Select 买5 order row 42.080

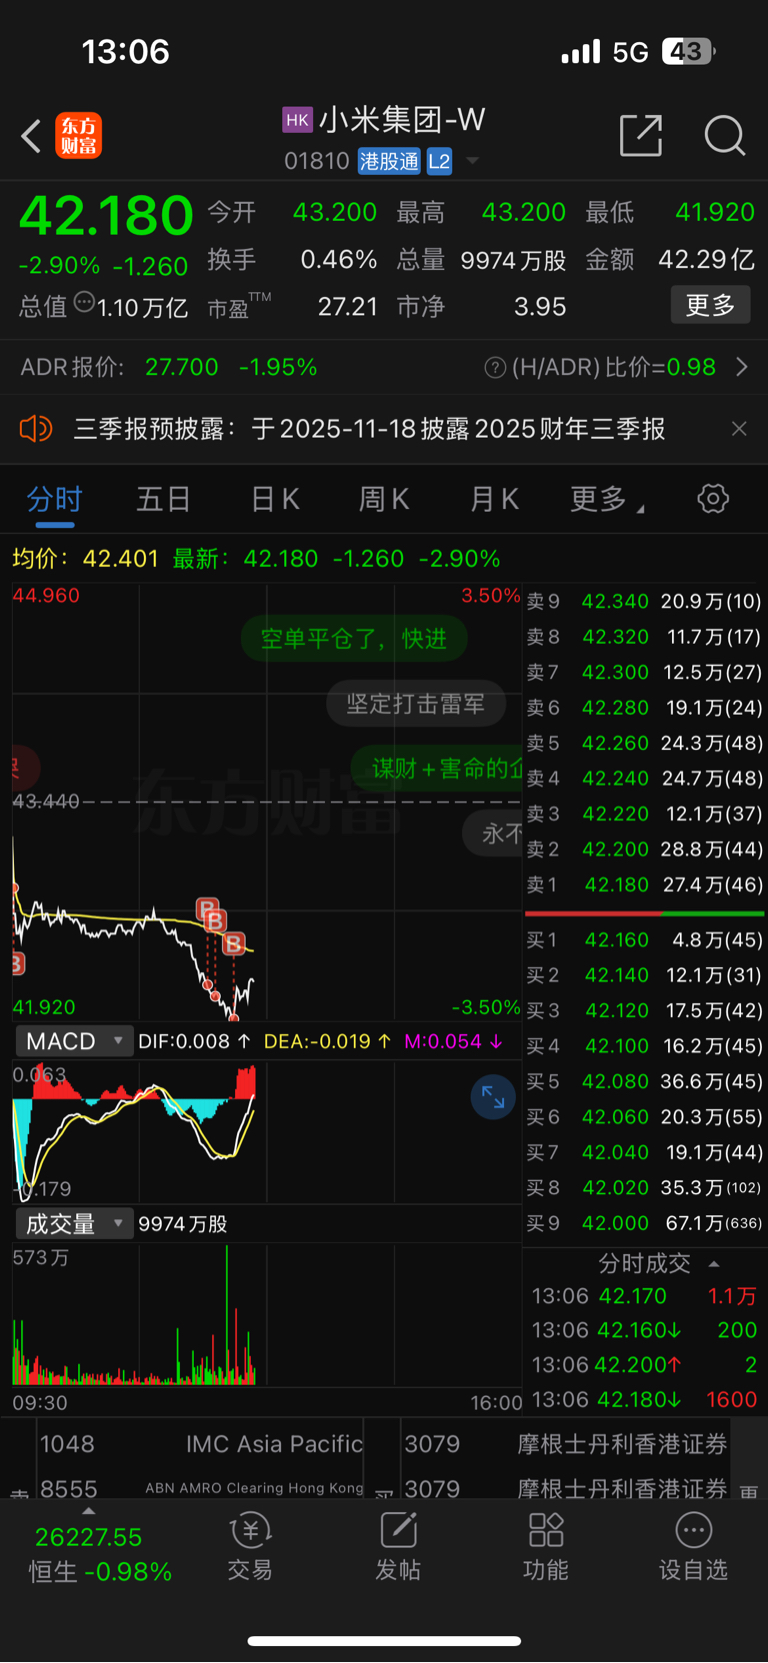(x=644, y=1082)
